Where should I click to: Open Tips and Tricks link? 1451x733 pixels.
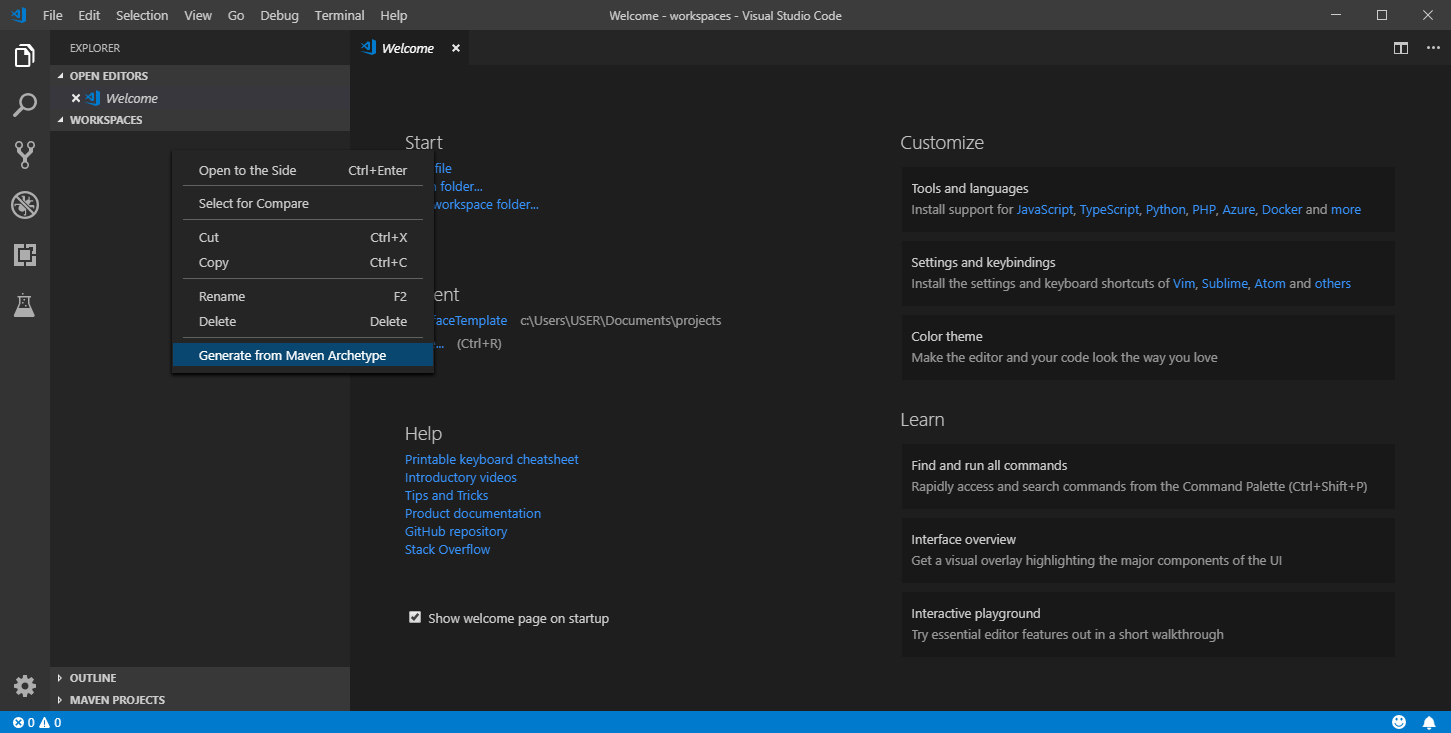pyautogui.click(x=447, y=495)
